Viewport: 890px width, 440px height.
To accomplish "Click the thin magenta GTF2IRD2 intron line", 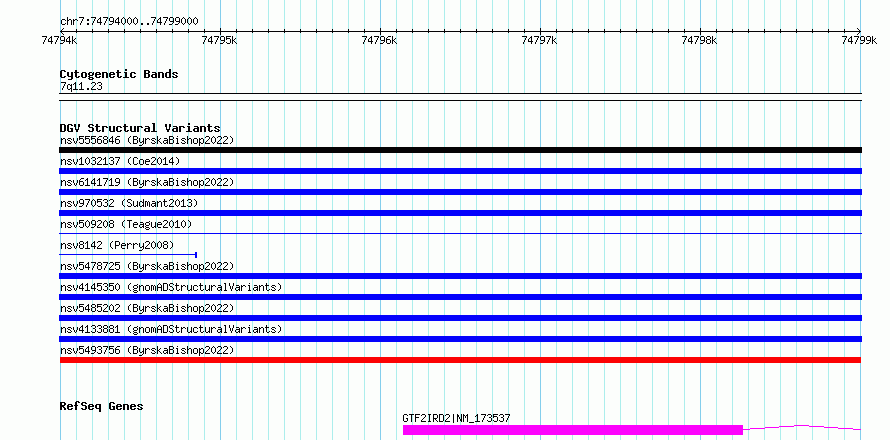I will tap(802, 427).
